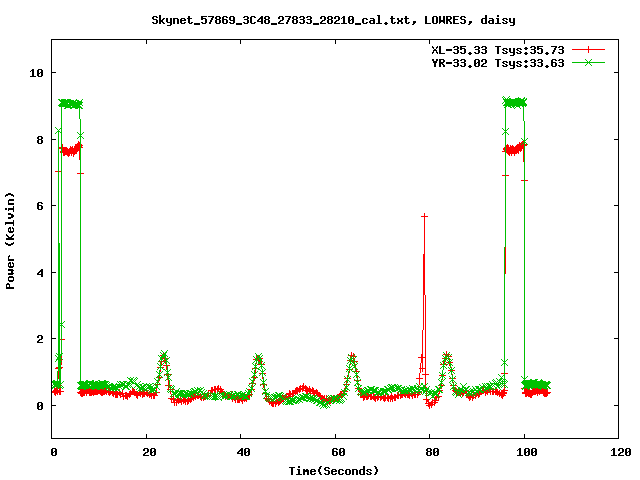Click the red legend line sample

(588, 50)
